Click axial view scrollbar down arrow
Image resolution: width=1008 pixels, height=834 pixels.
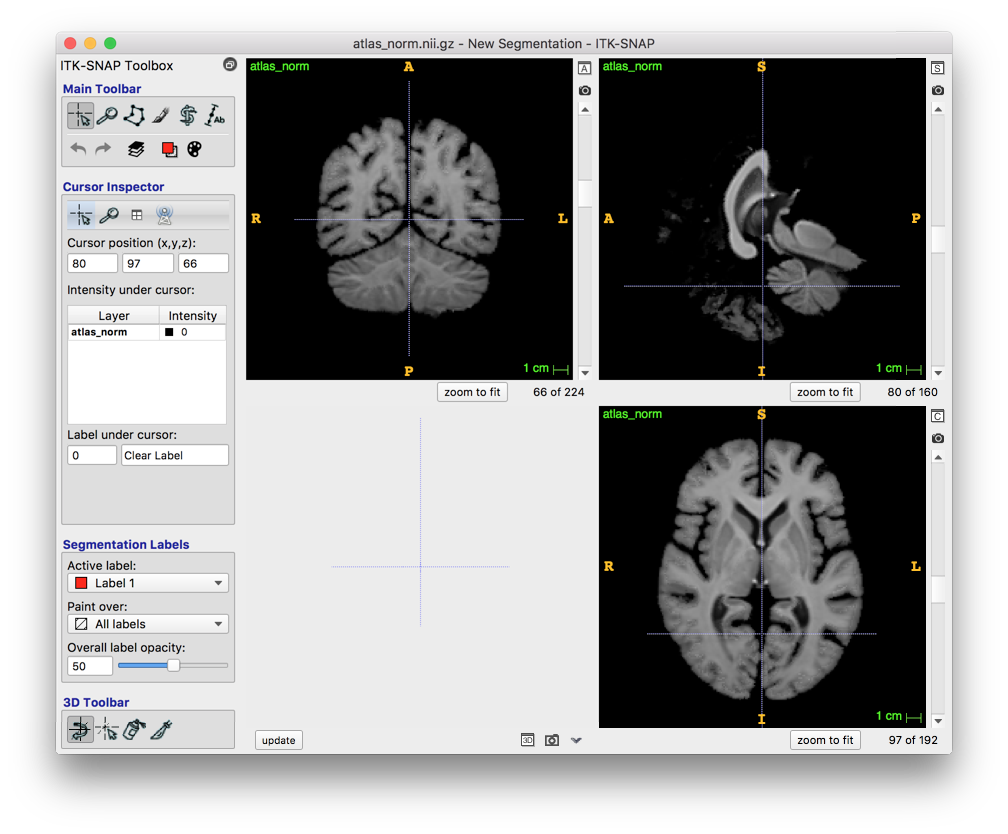(585, 373)
